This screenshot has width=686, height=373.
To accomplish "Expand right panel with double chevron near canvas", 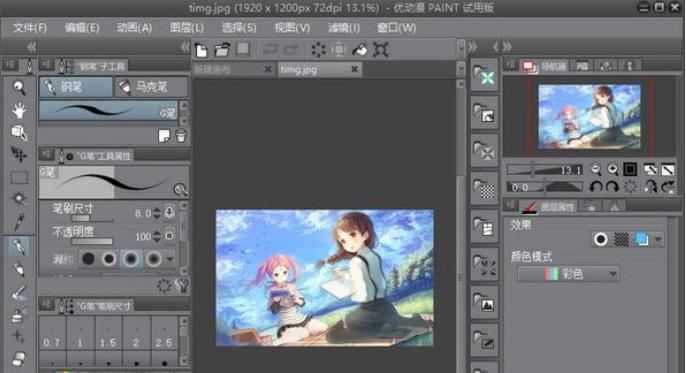I will [x=472, y=47].
